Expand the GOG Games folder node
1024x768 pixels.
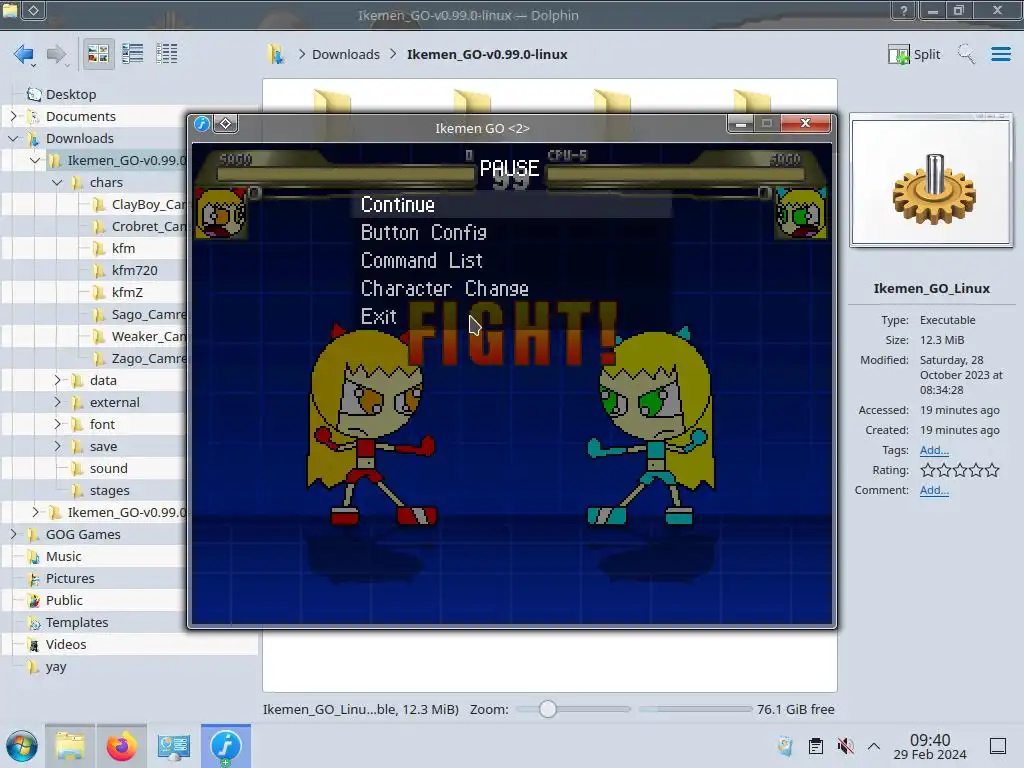(14, 534)
